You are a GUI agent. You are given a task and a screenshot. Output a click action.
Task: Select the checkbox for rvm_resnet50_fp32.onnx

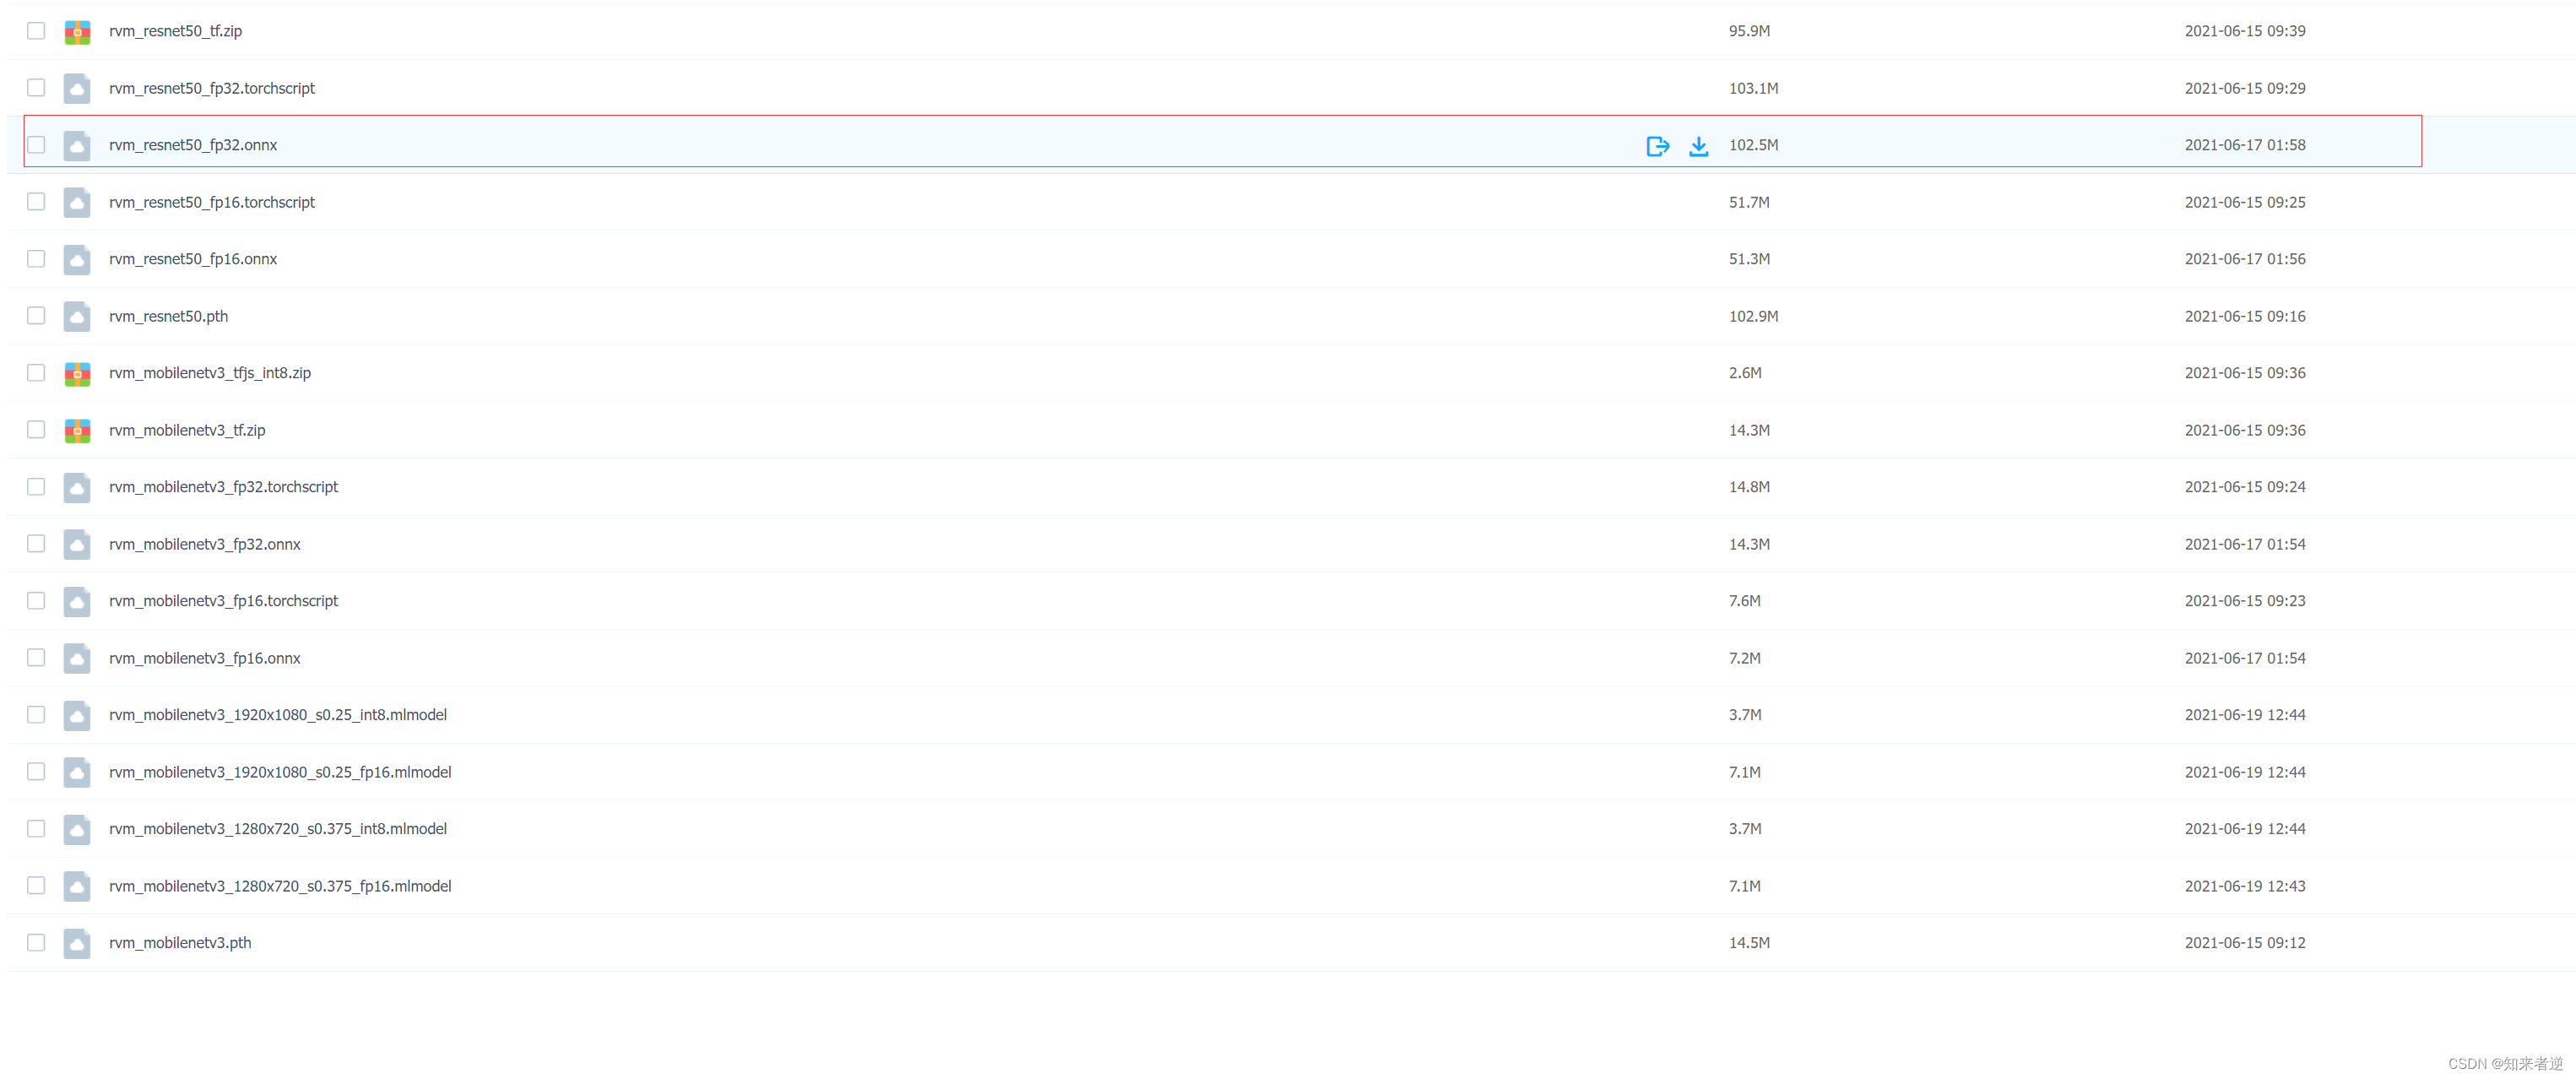(x=36, y=145)
